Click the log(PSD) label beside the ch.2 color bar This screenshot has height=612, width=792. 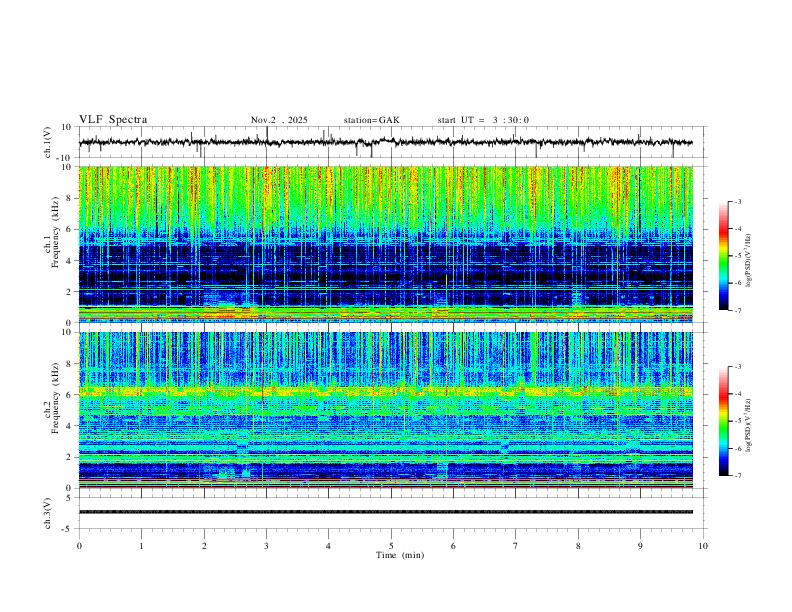coord(748,426)
